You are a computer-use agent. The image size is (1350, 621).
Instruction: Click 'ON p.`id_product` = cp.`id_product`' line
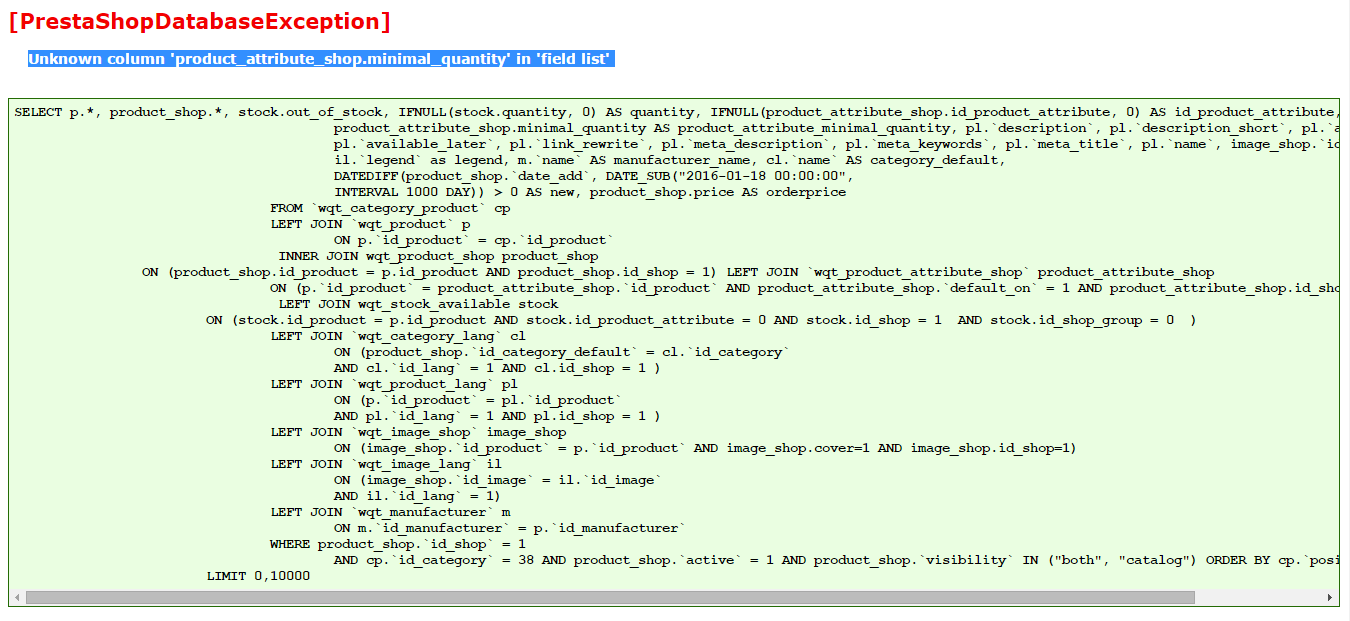pyautogui.click(x=474, y=240)
